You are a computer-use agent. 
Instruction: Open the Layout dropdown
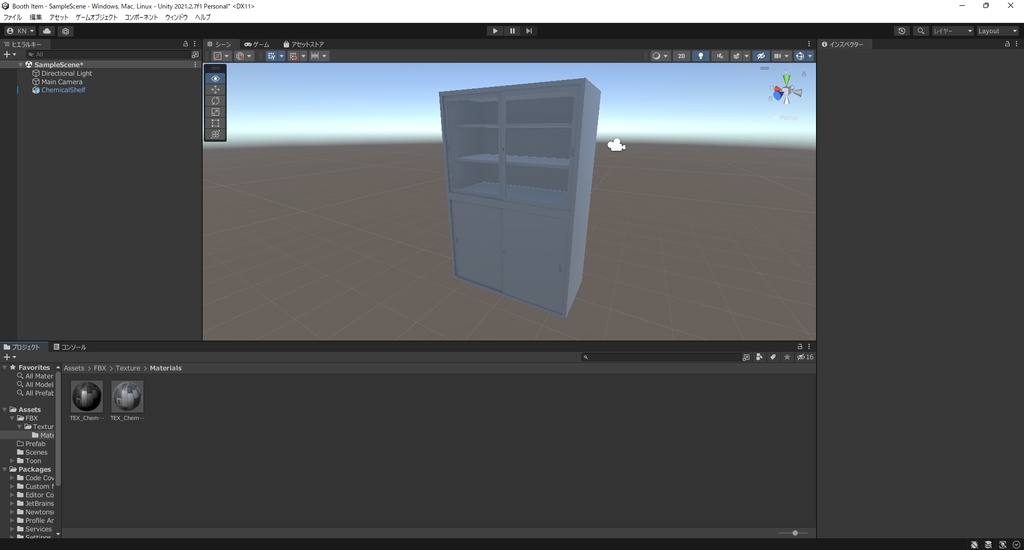[997, 31]
